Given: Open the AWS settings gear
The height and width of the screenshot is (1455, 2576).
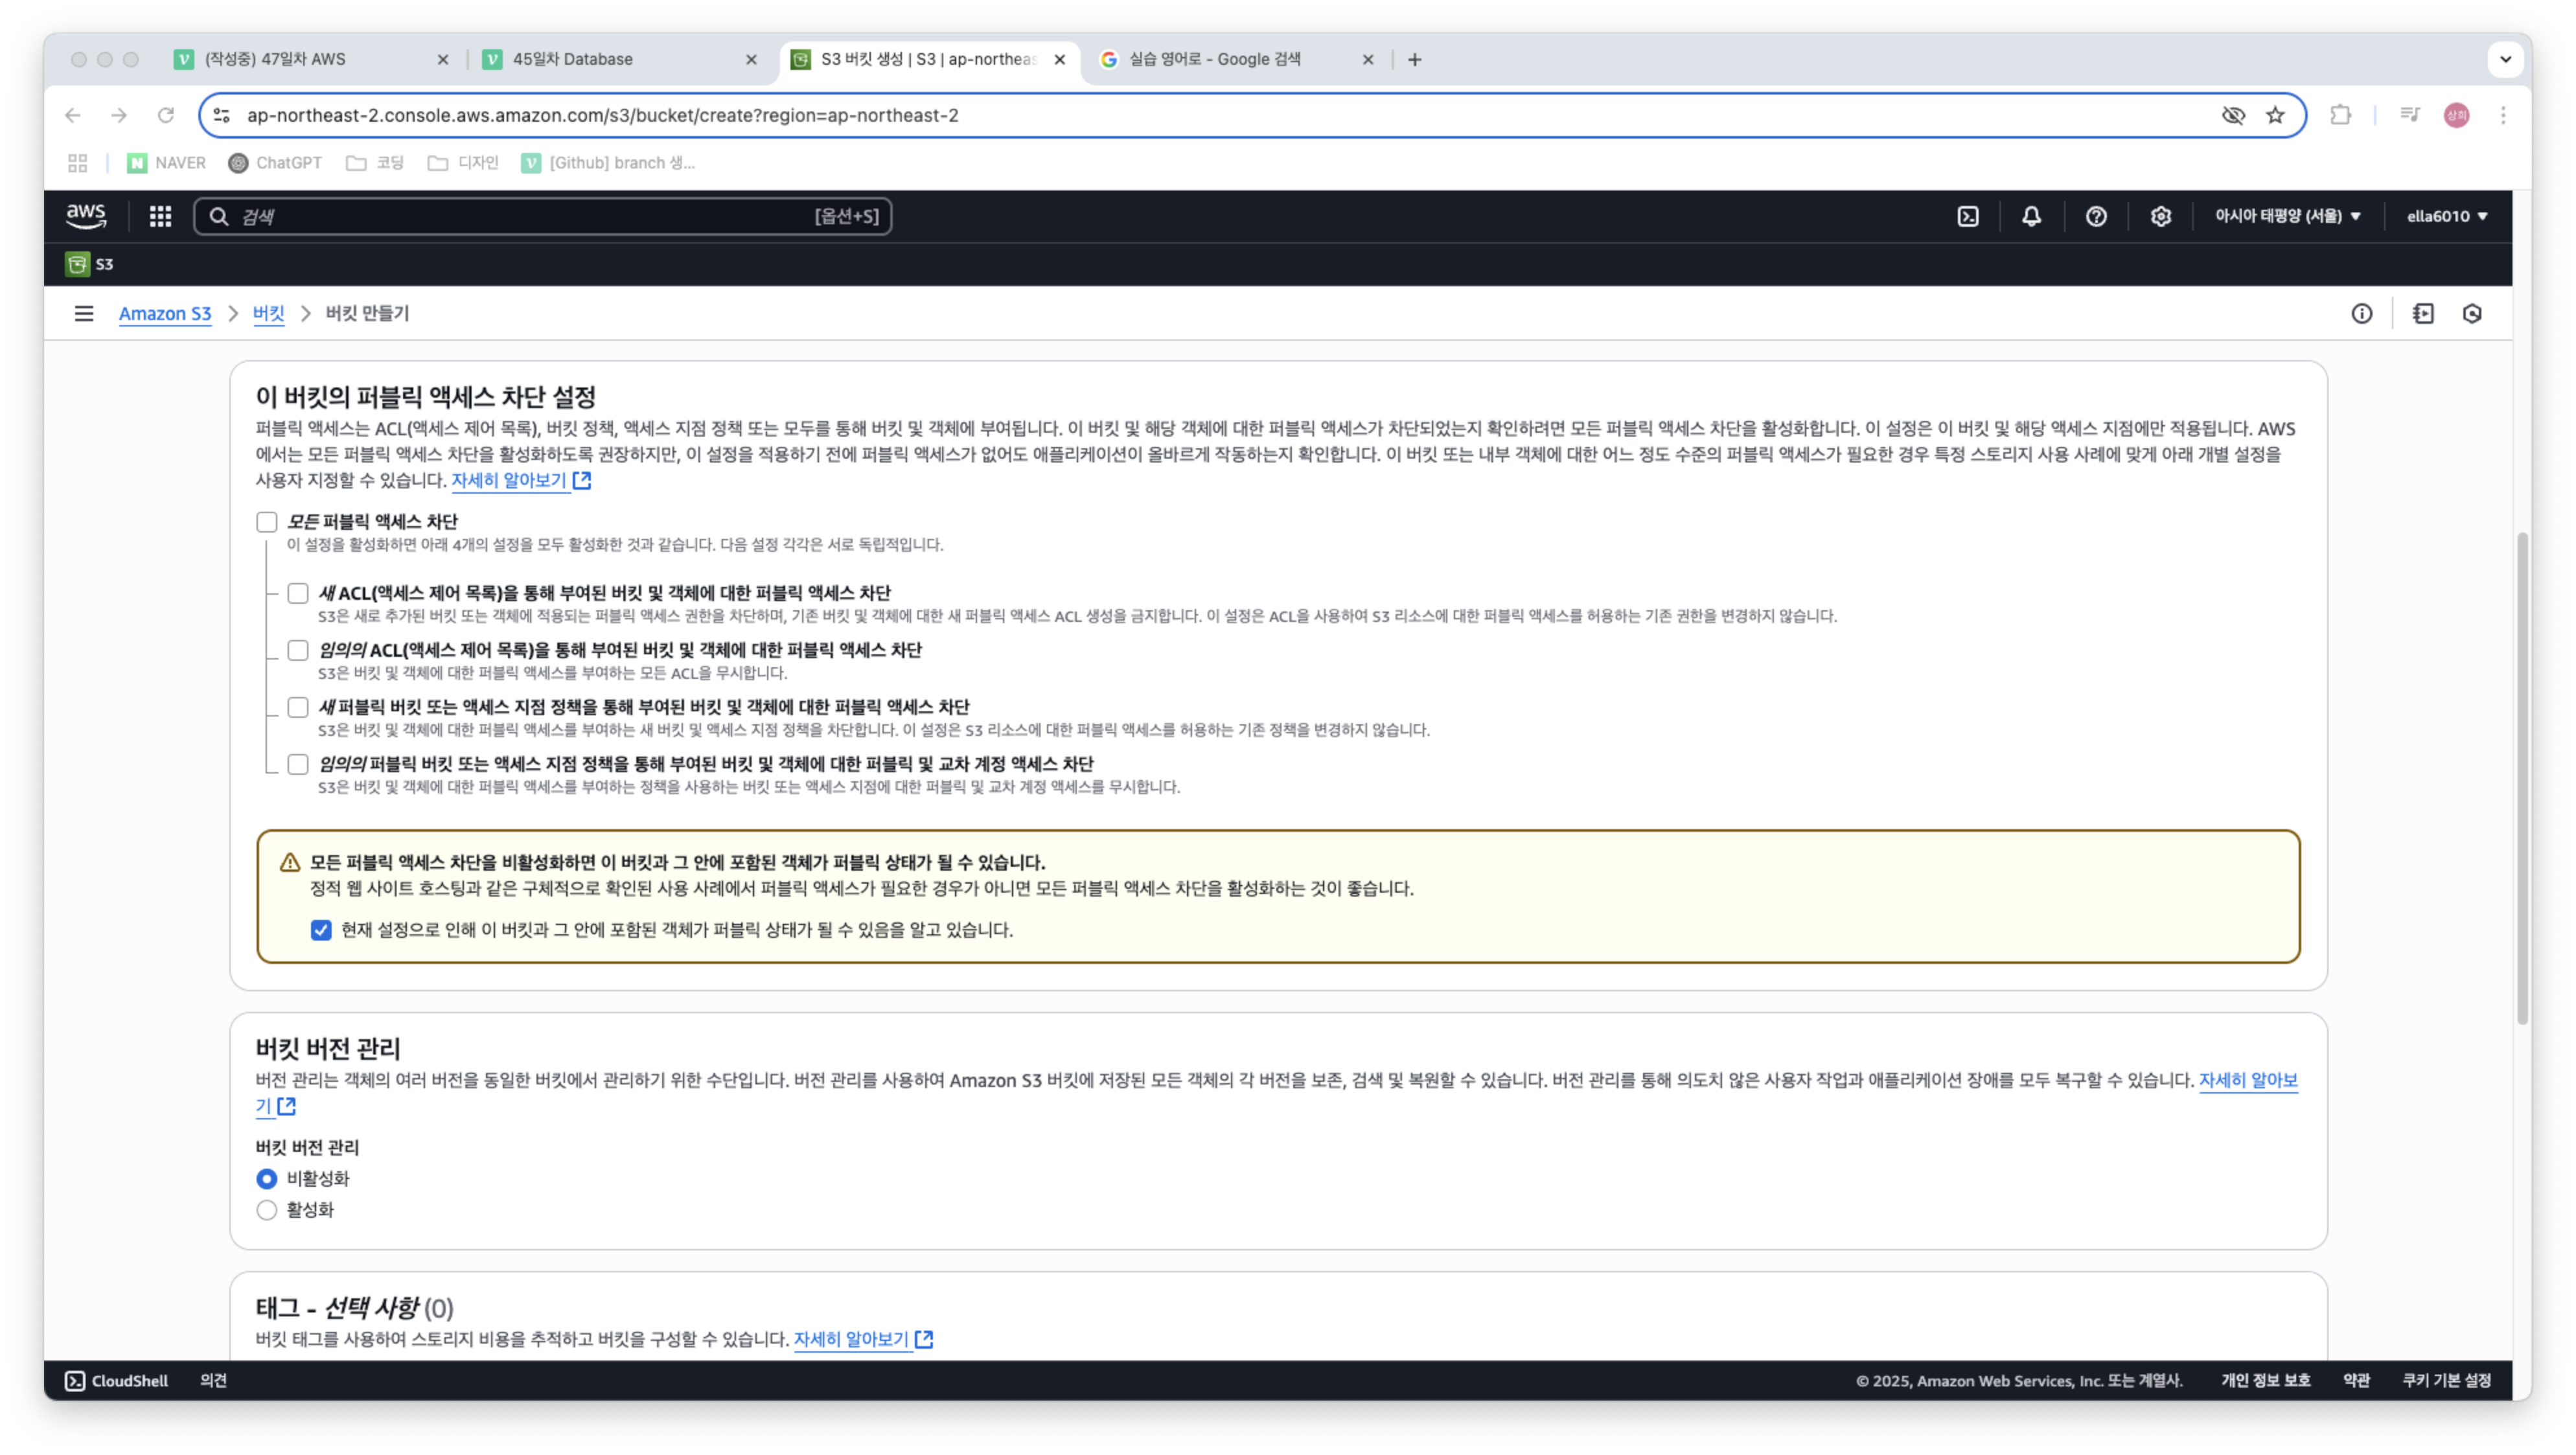Looking at the screenshot, I should tap(2160, 216).
